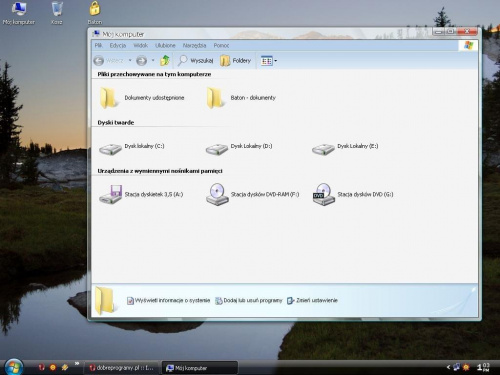The width and height of the screenshot is (500, 375).
Task: Open the Edycja menu
Action: [x=118, y=45]
